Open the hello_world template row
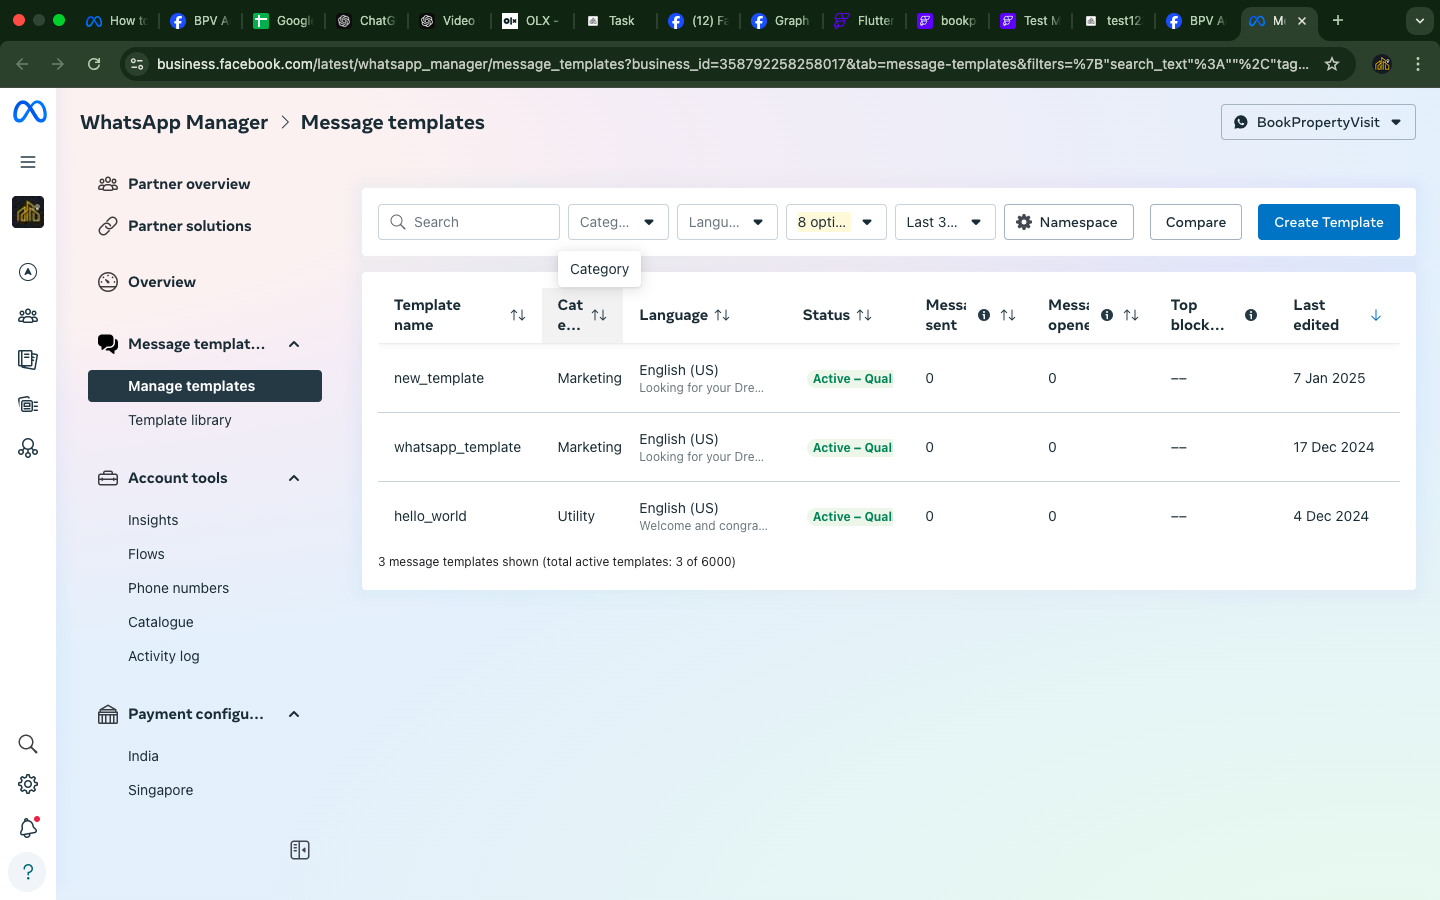This screenshot has height=900, width=1440. click(889, 516)
